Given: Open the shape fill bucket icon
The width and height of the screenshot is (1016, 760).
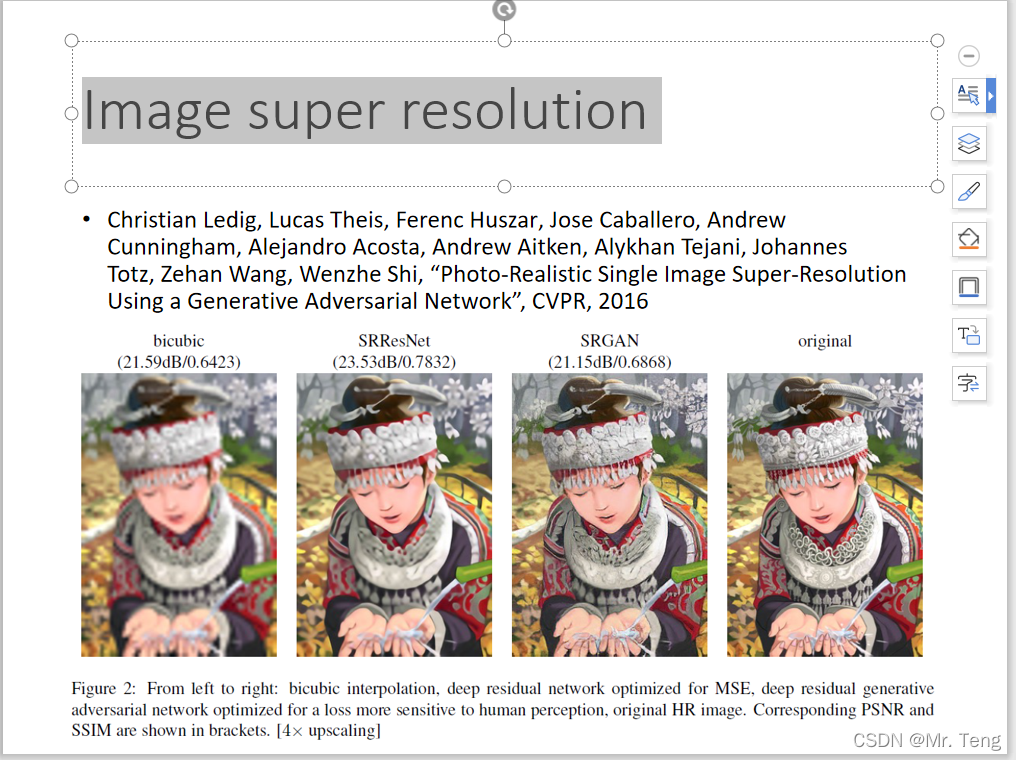Looking at the screenshot, I should (969, 239).
